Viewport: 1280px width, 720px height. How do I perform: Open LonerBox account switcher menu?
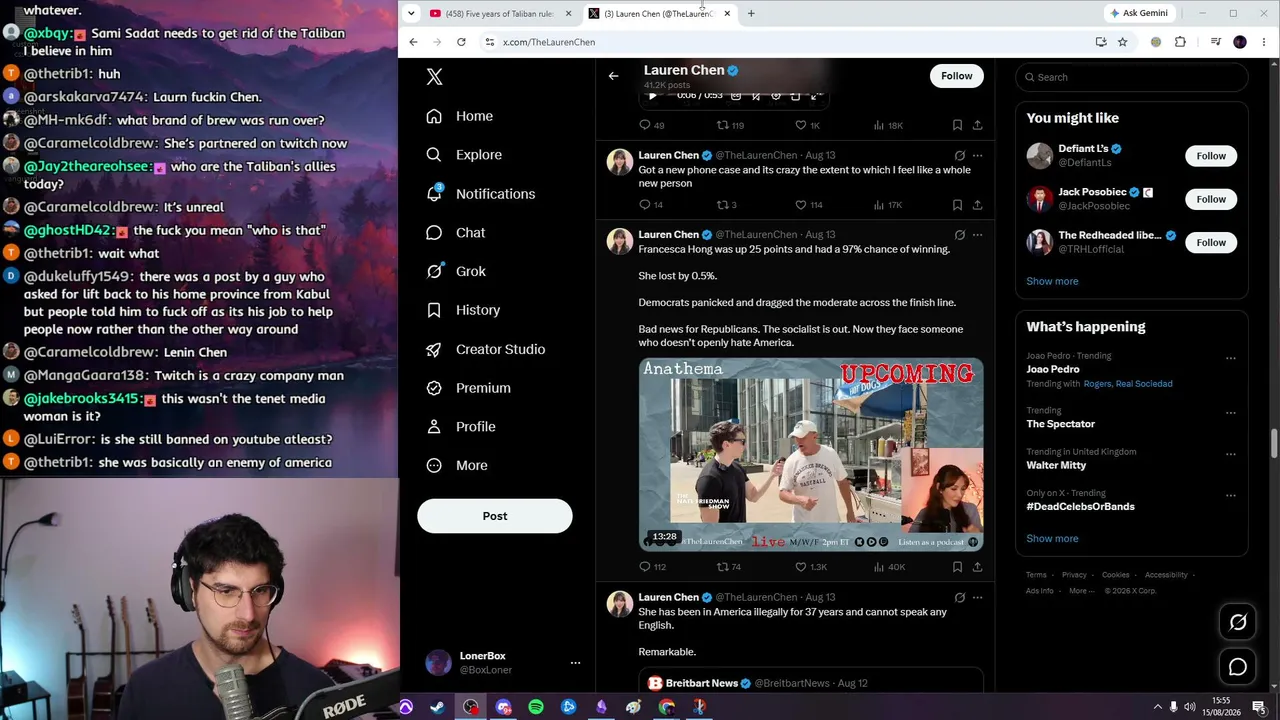575,663
